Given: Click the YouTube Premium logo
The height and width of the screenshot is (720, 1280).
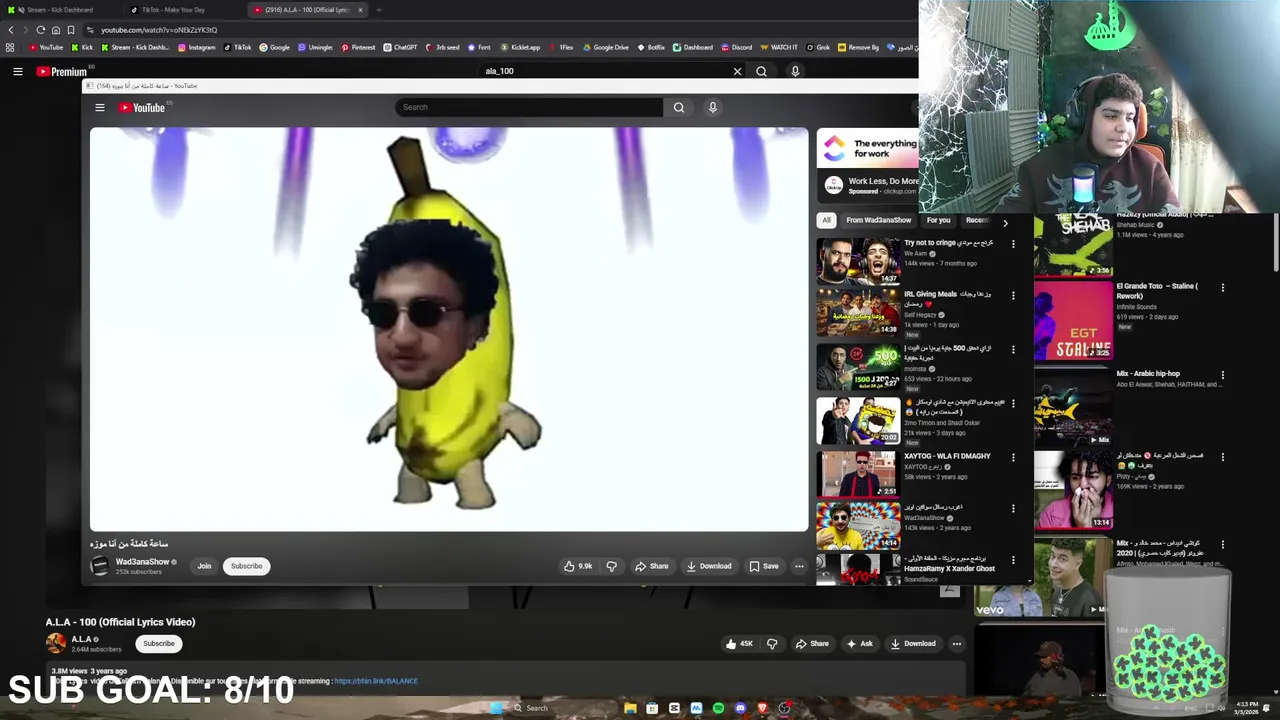Looking at the screenshot, I should click(62, 71).
